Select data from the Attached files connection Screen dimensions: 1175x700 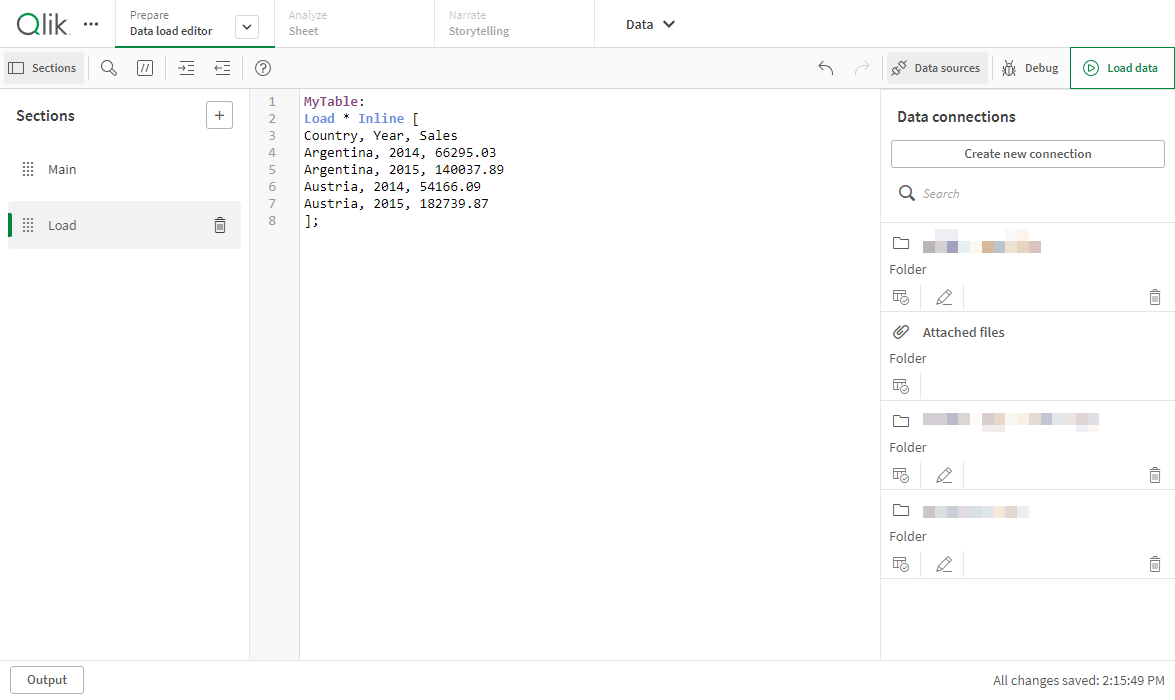(900, 385)
